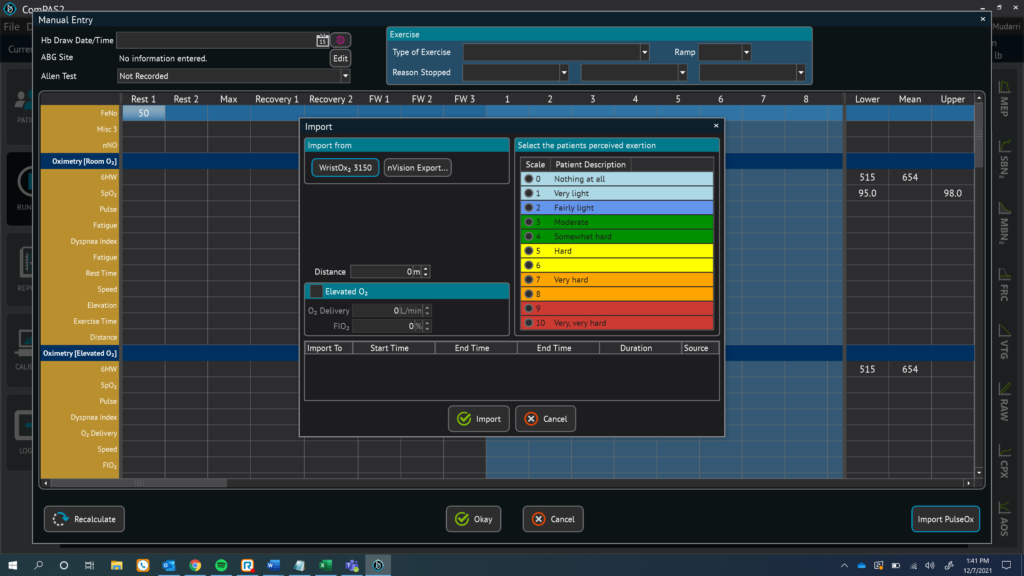1024x576 pixels.
Task: Open the CPX test sidebar icon
Action: (x=1004, y=462)
